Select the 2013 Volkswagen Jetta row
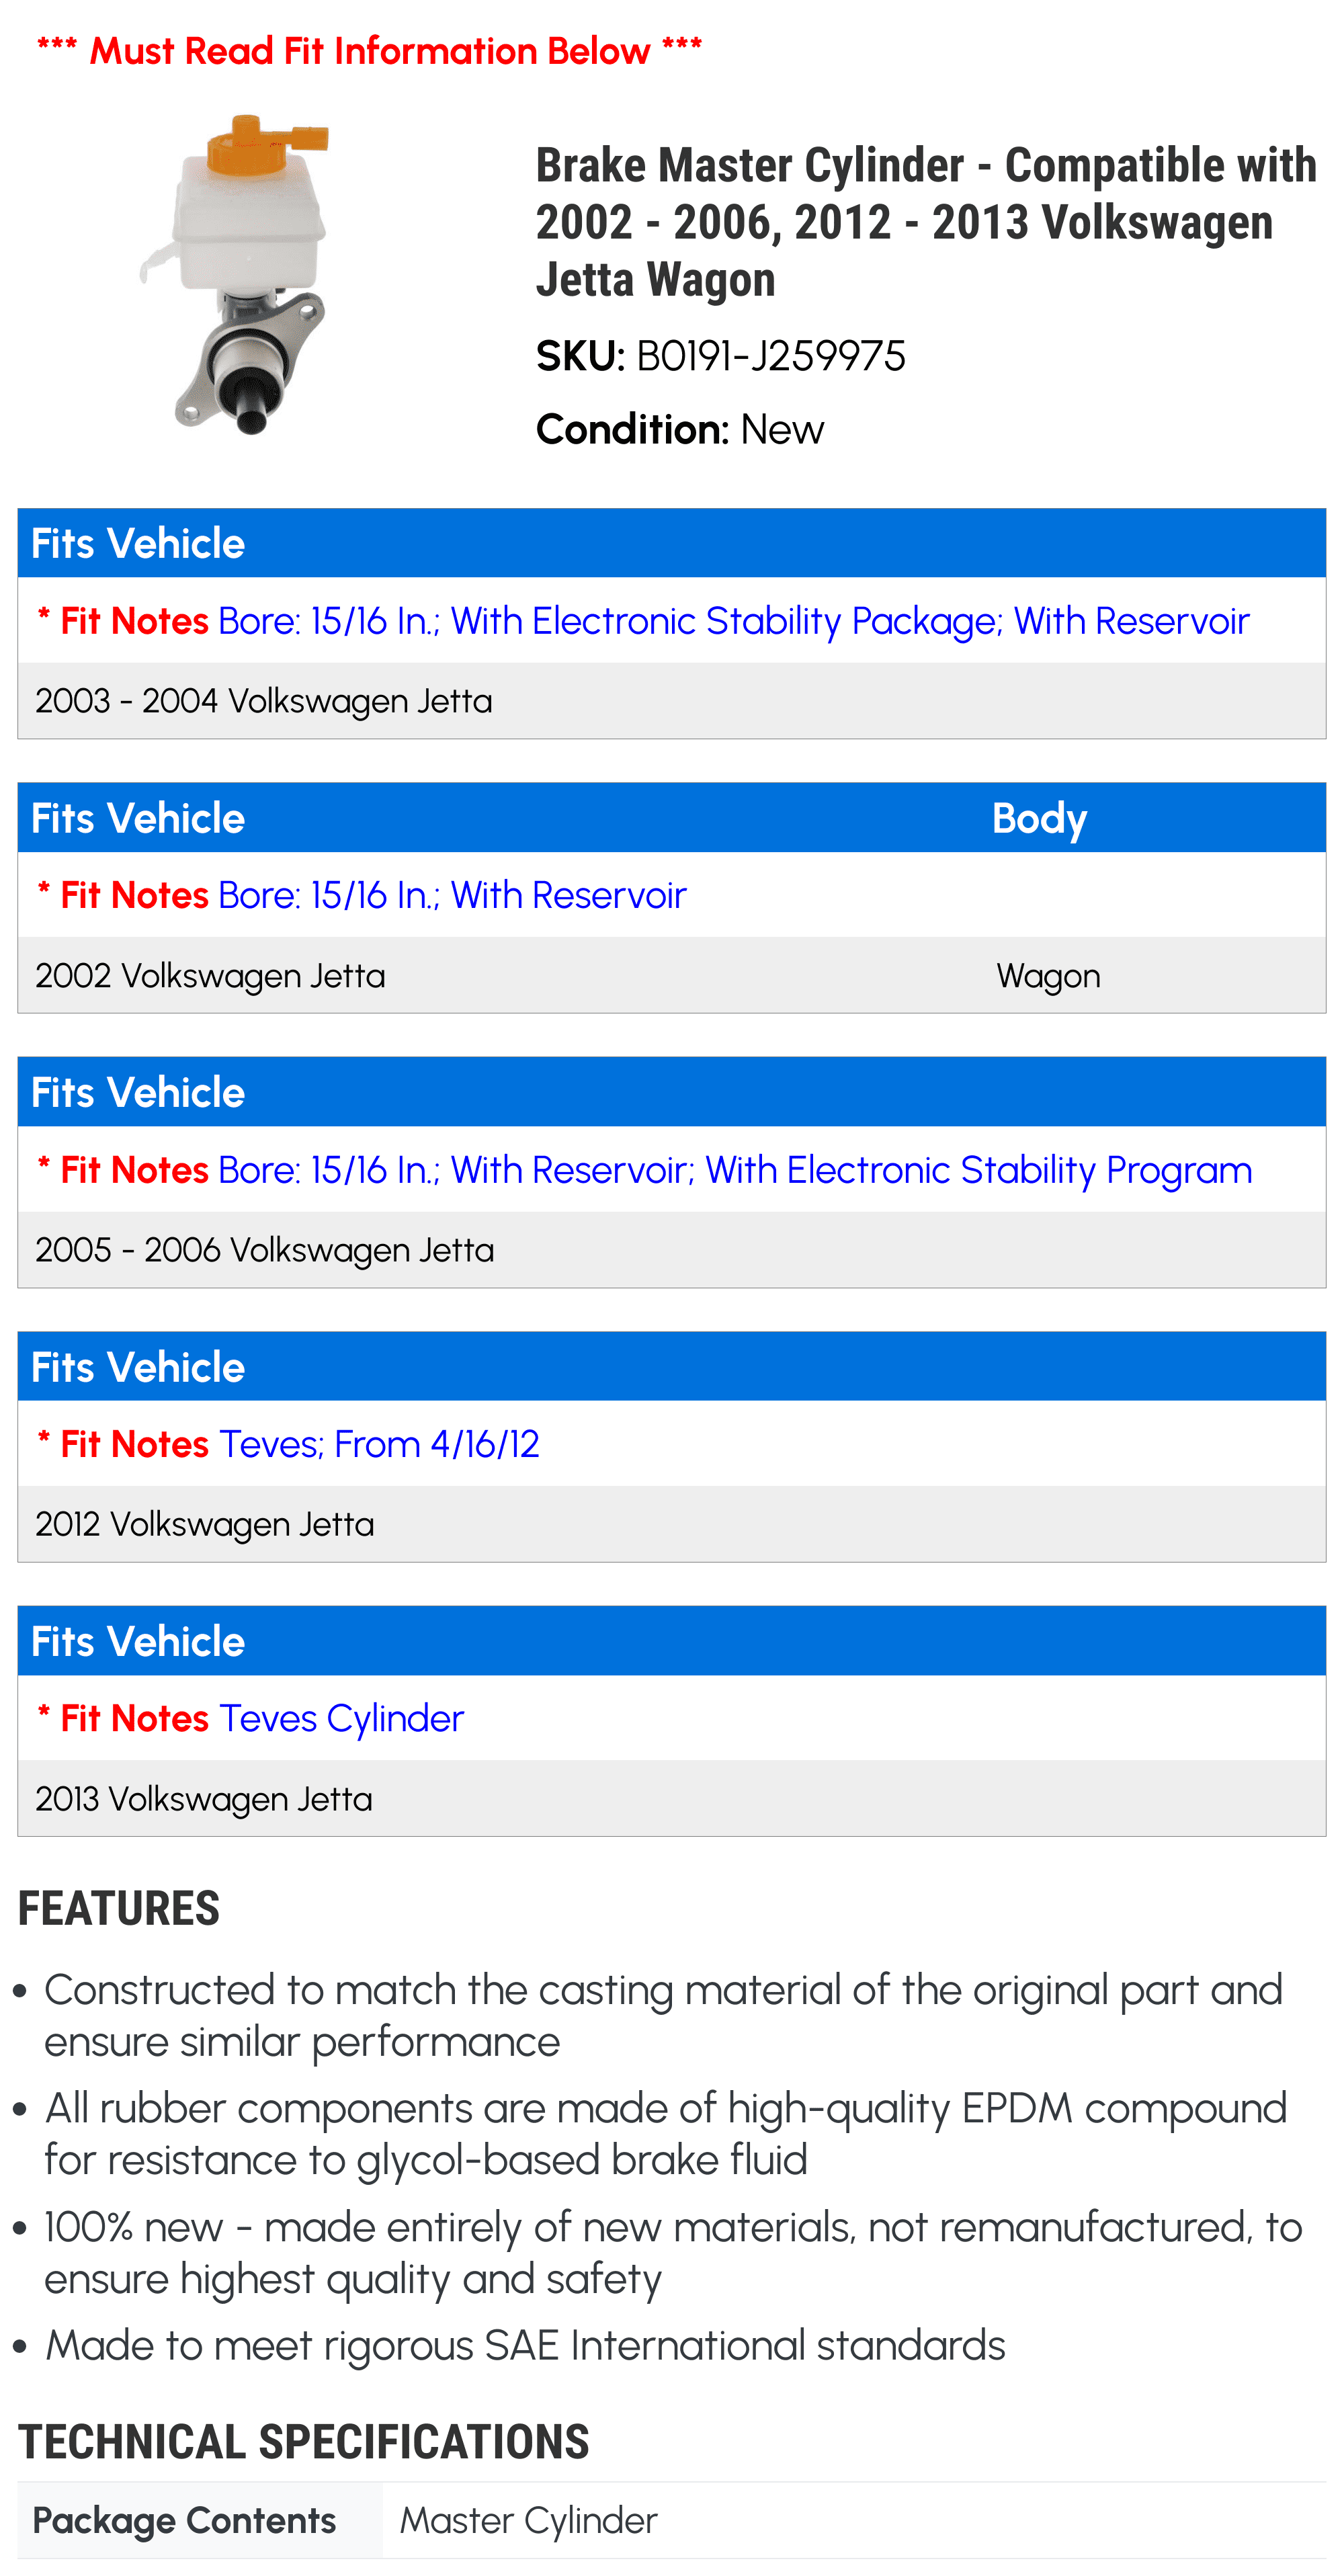This screenshot has height=2576, width=1344. pos(672,1799)
